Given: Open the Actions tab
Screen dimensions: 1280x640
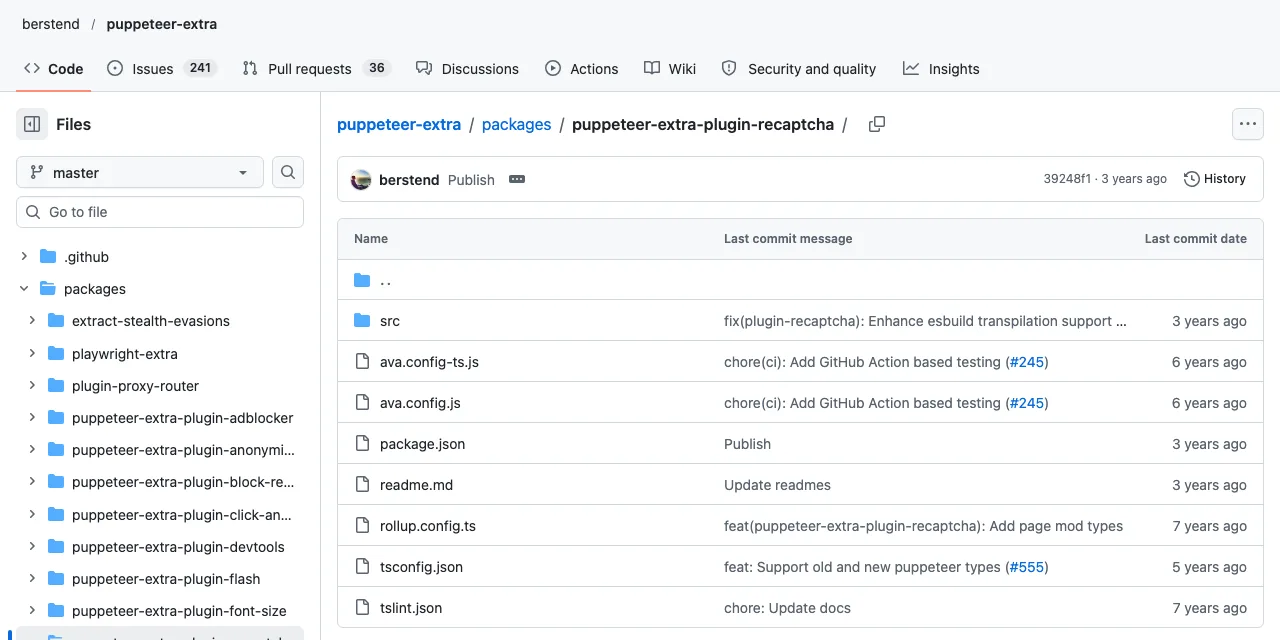Looking at the screenshot, I should click(582, 69).
